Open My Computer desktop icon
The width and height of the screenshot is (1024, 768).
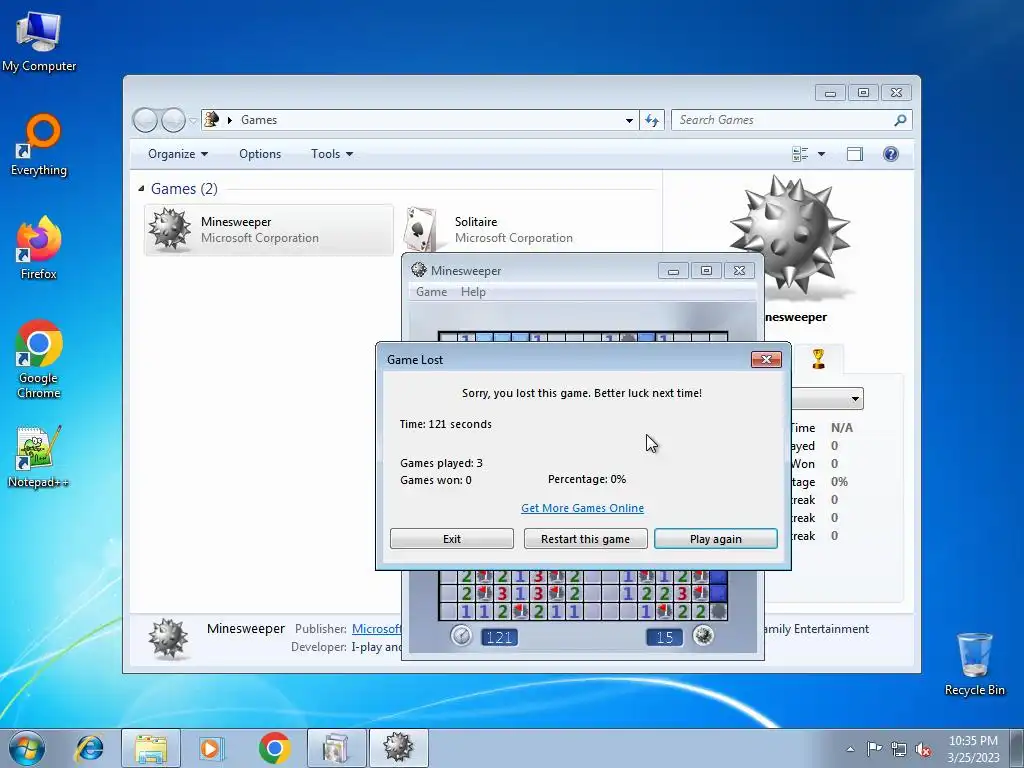pos(39,42)
